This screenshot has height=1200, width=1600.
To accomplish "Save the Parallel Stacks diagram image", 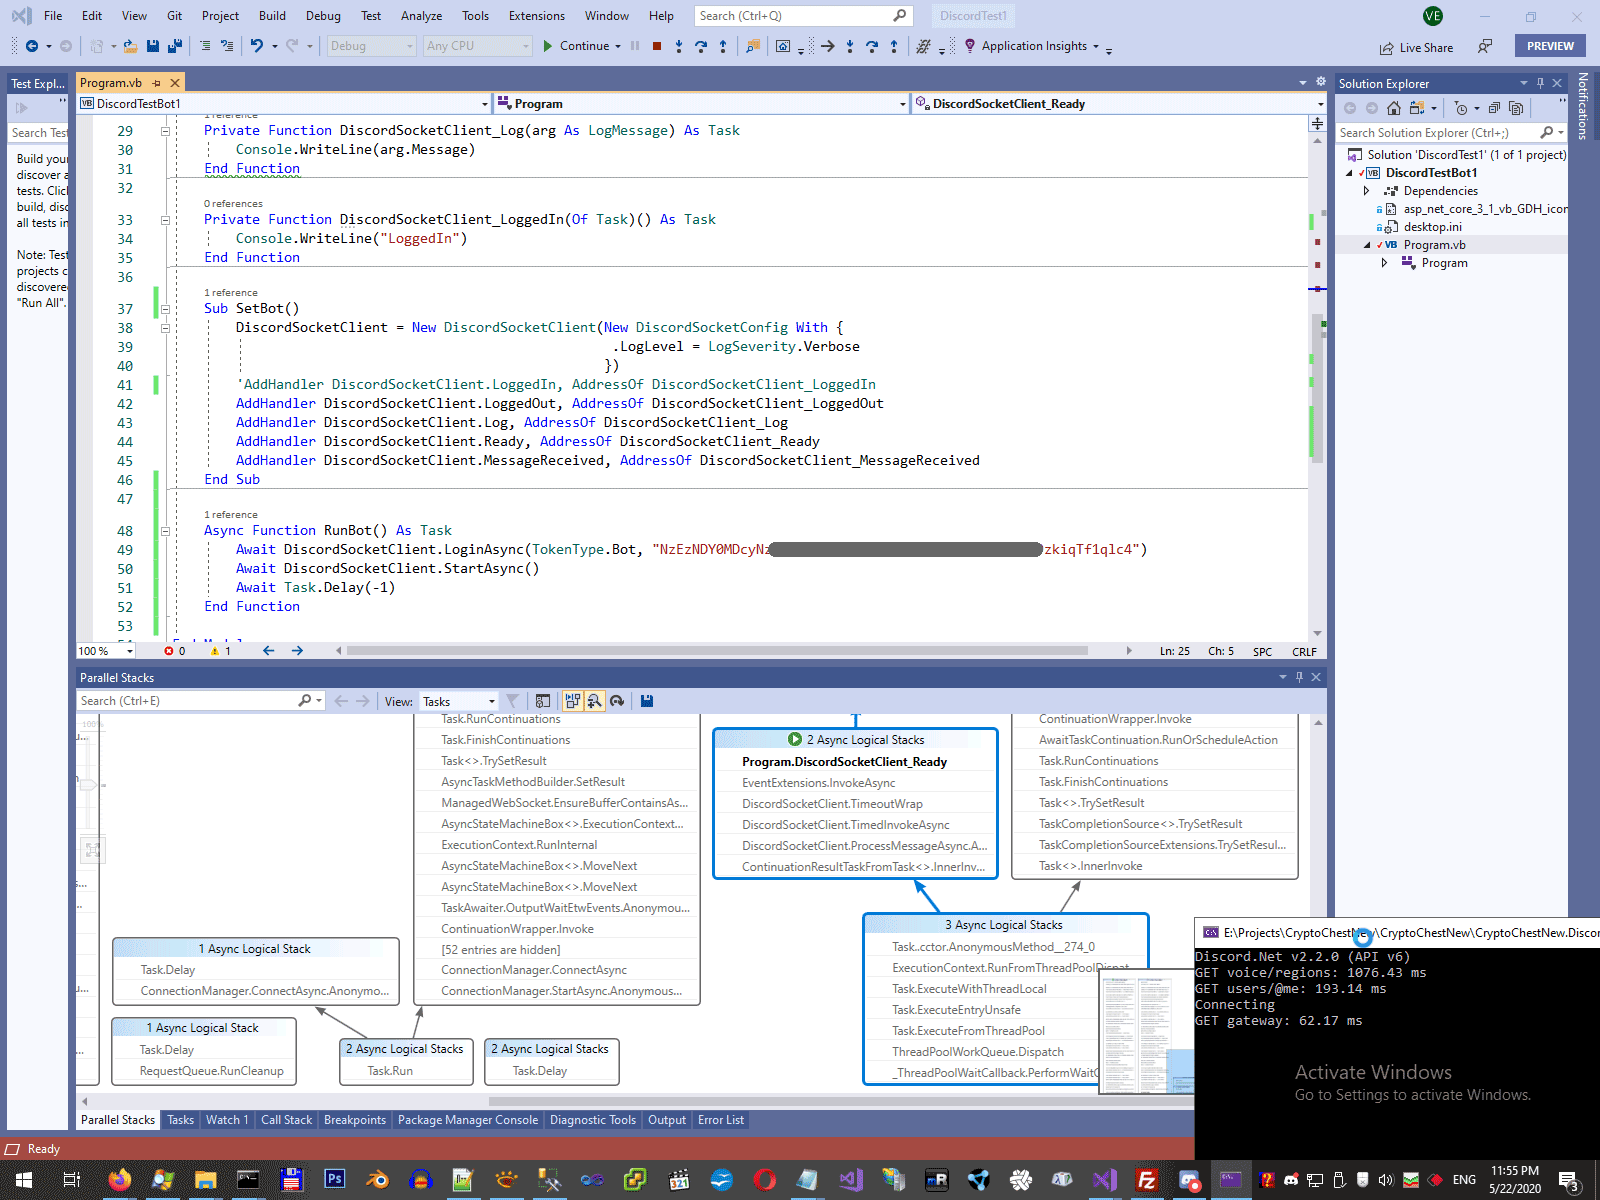I will coord(647,701).
